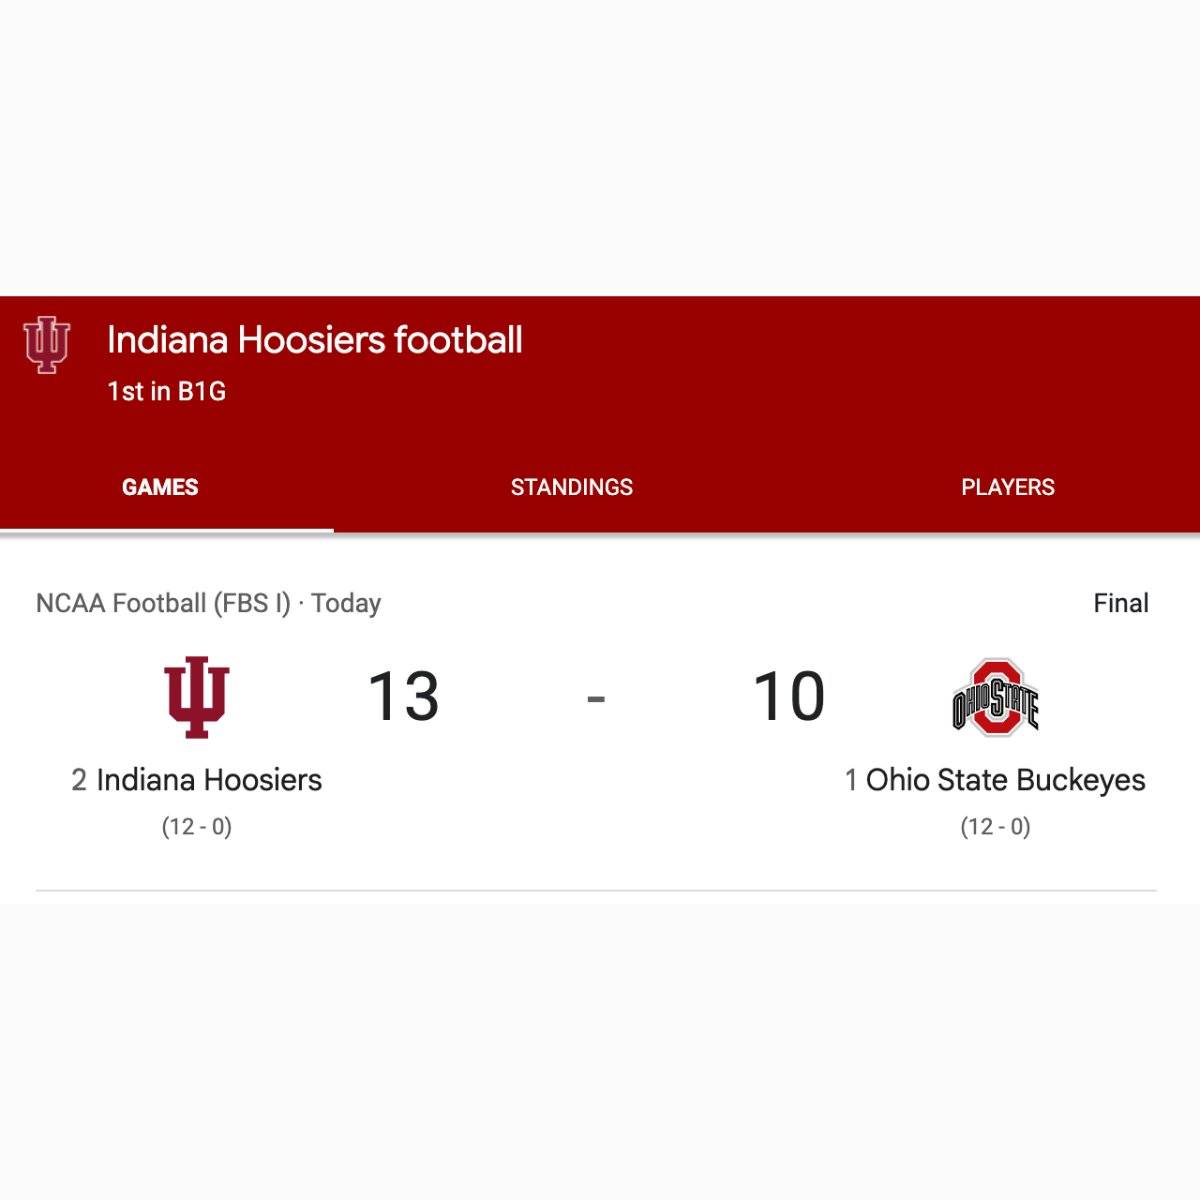Click the (12 - 0) record under Indiana Hoosiers
The width and height of the screenshot is (1200, 1200).
197,827
